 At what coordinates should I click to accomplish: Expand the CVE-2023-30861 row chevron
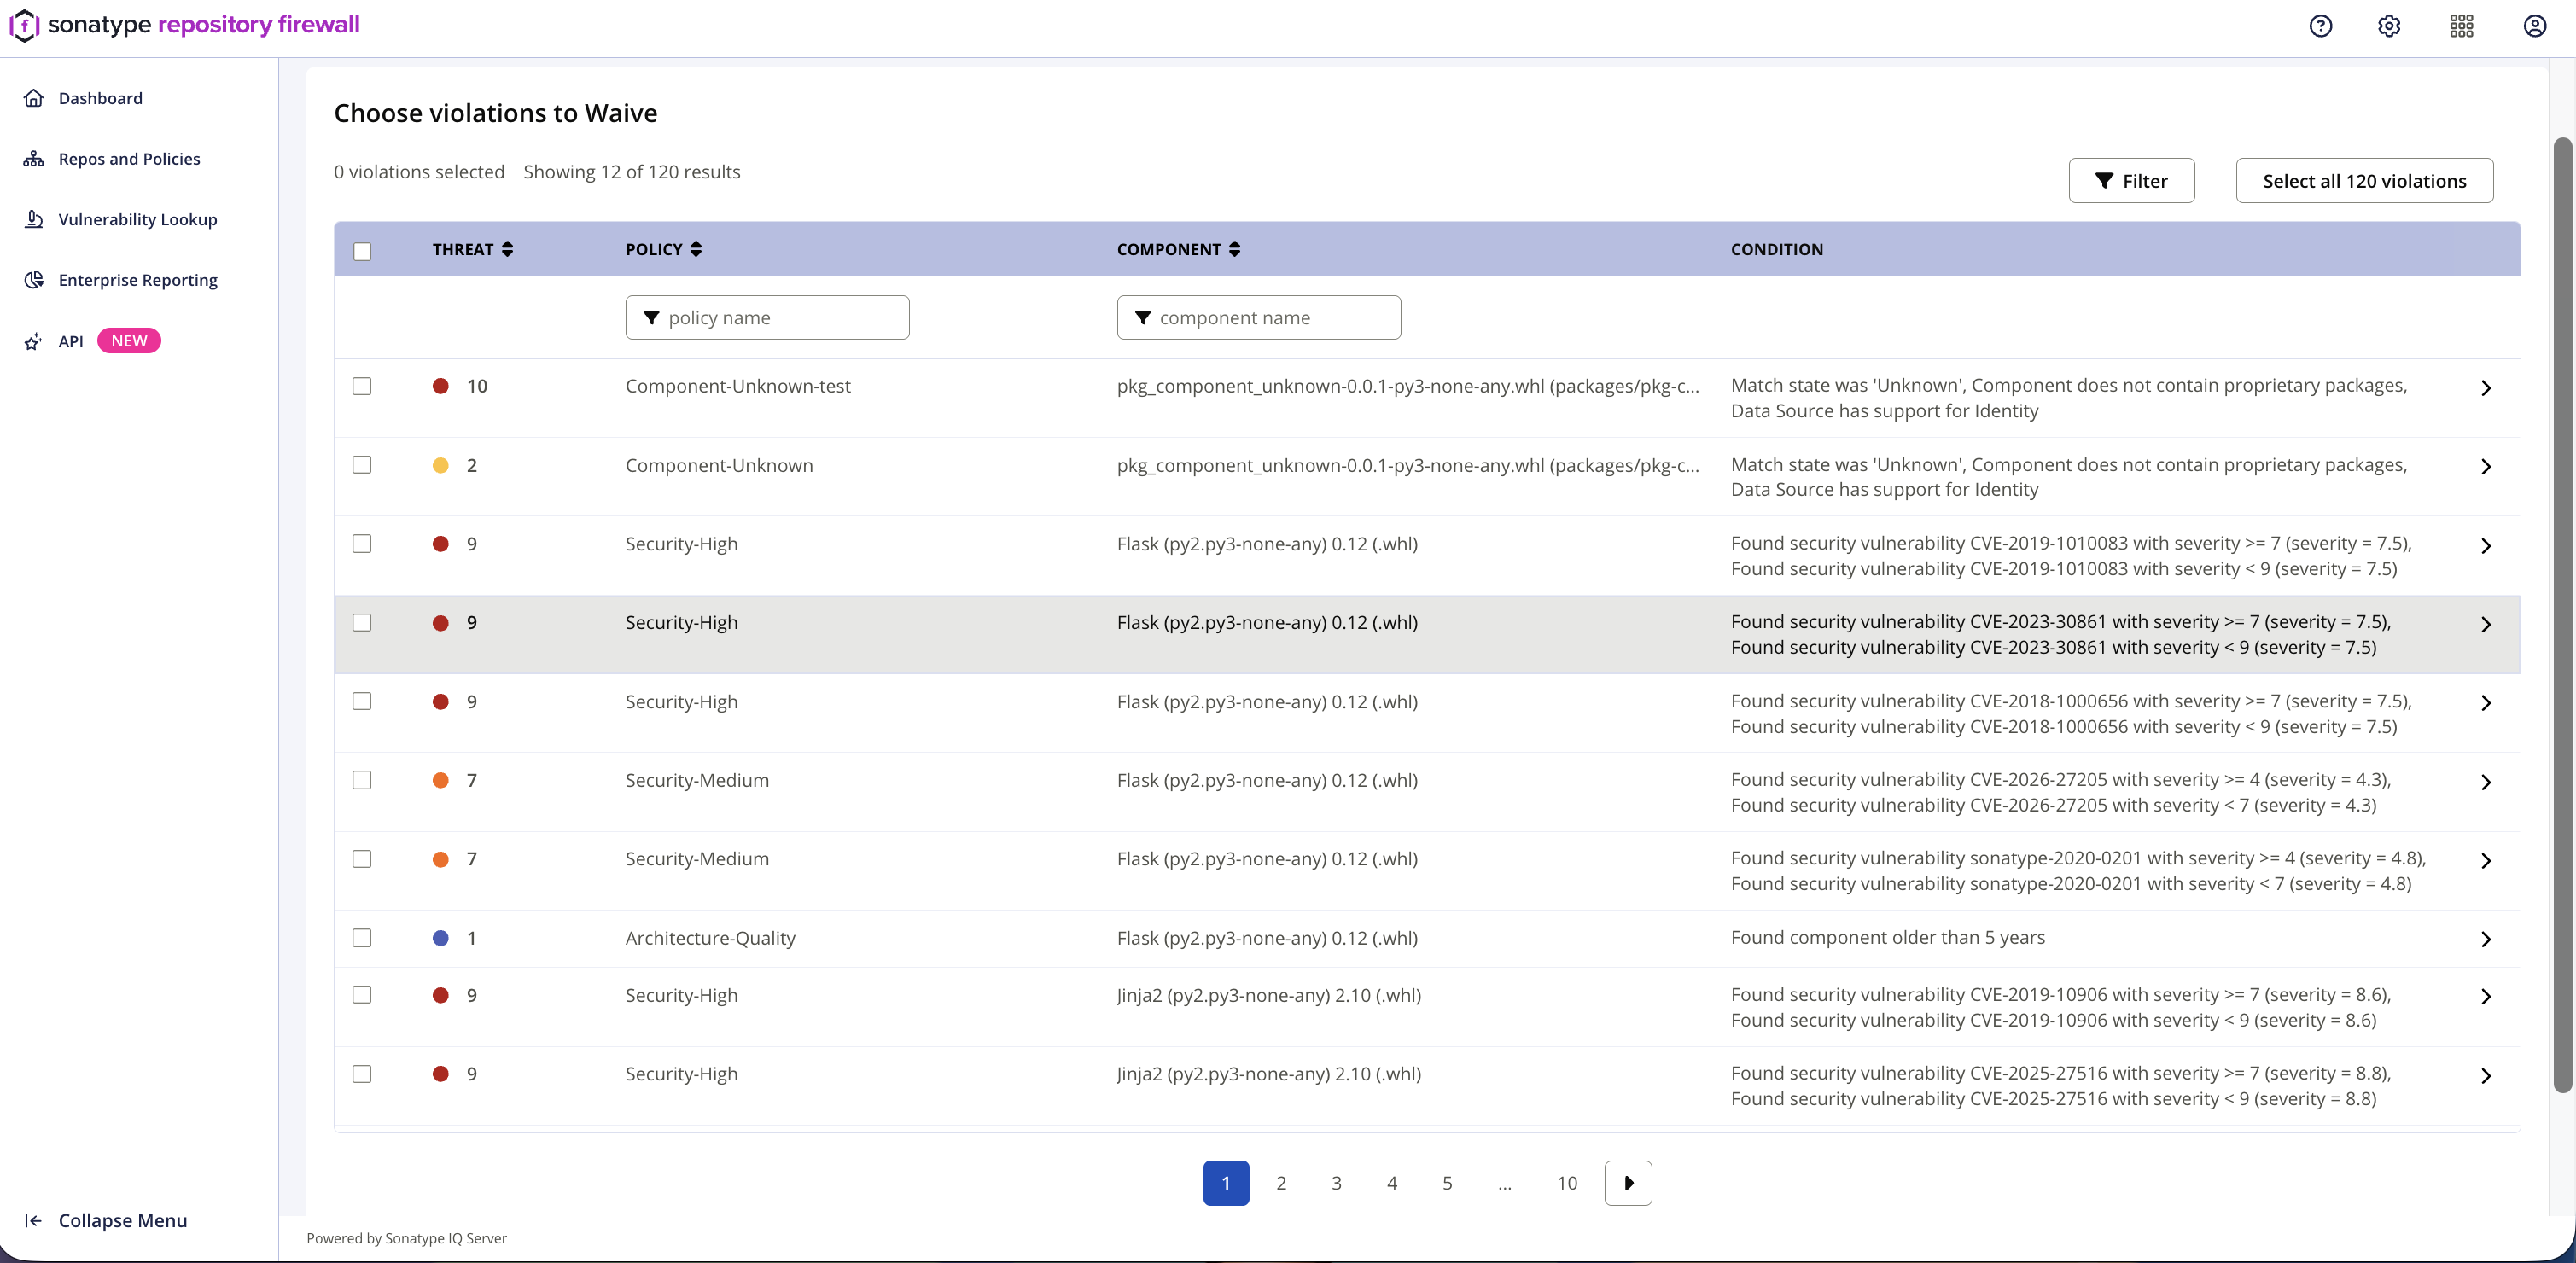2485,625
